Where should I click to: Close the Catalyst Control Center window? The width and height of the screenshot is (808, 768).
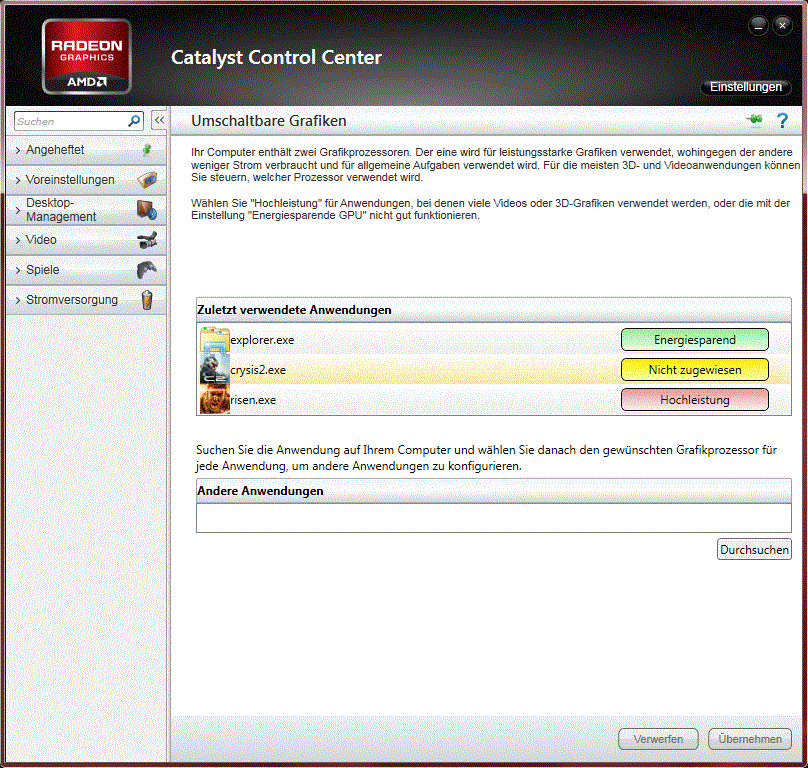coord(782,25)
